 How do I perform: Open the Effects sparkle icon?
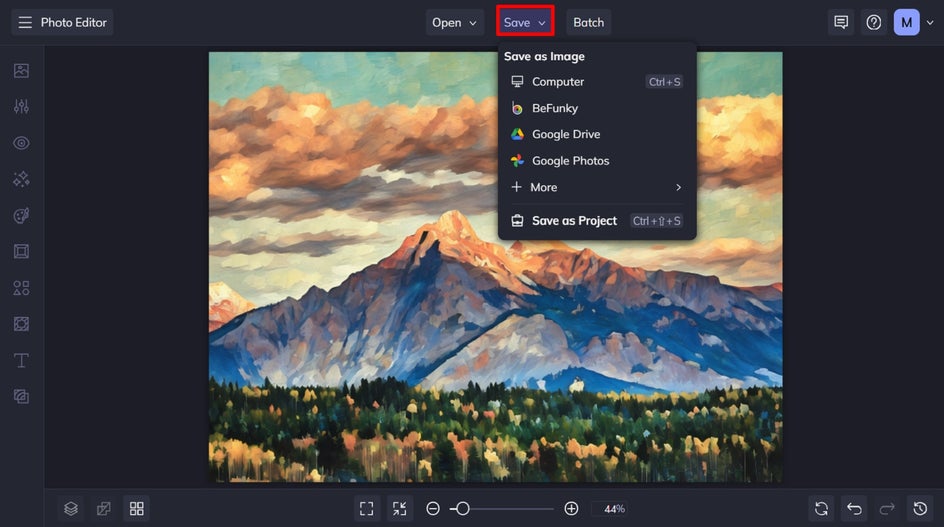click(x=21, y=179)
